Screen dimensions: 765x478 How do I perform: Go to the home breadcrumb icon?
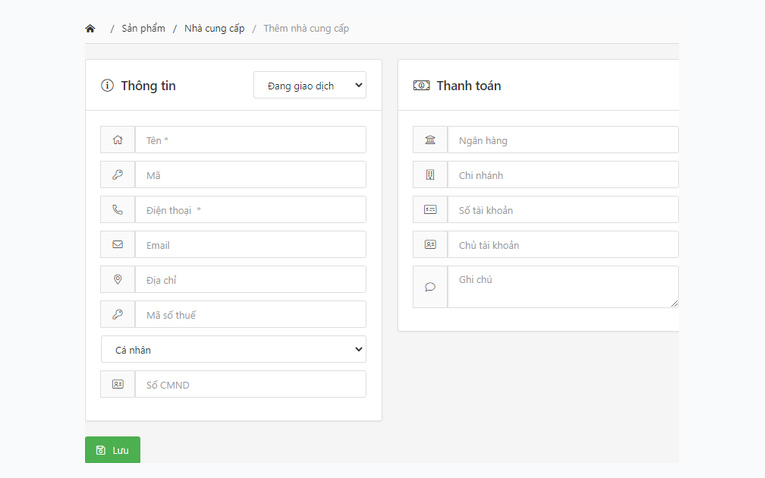coord(90,28)
